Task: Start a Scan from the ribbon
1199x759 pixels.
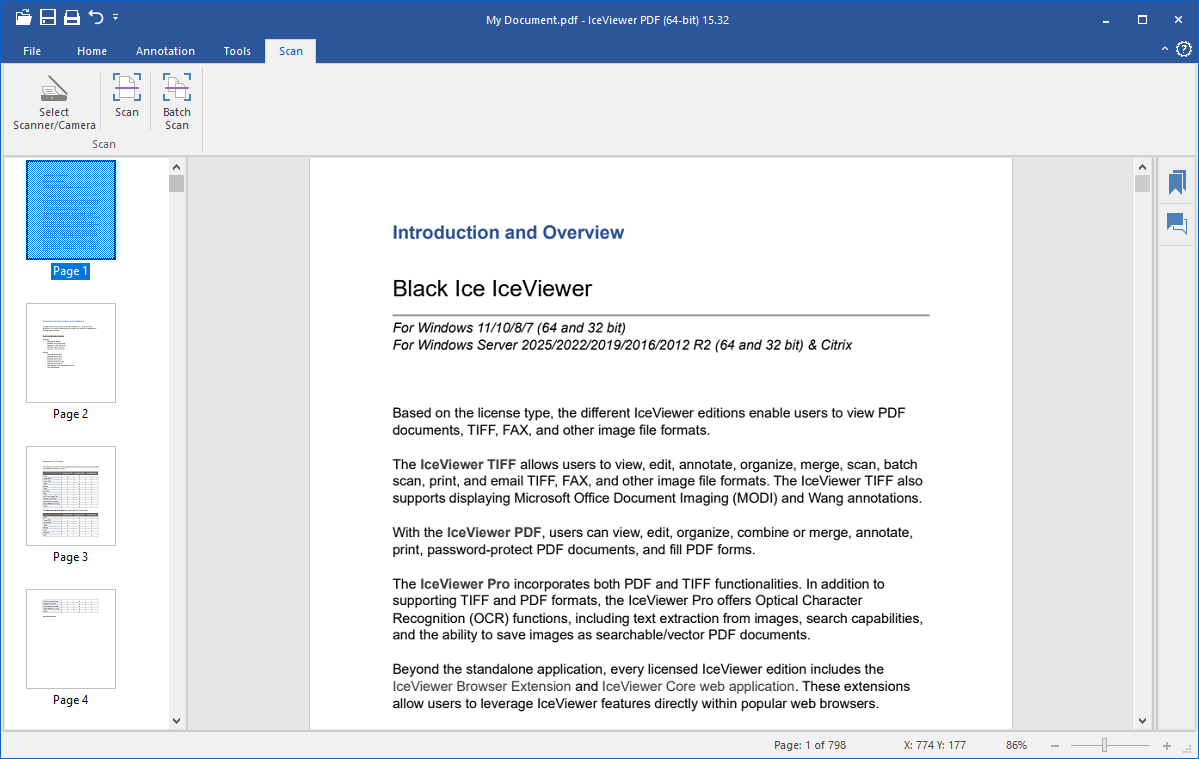Action: [x=127, y=96]
